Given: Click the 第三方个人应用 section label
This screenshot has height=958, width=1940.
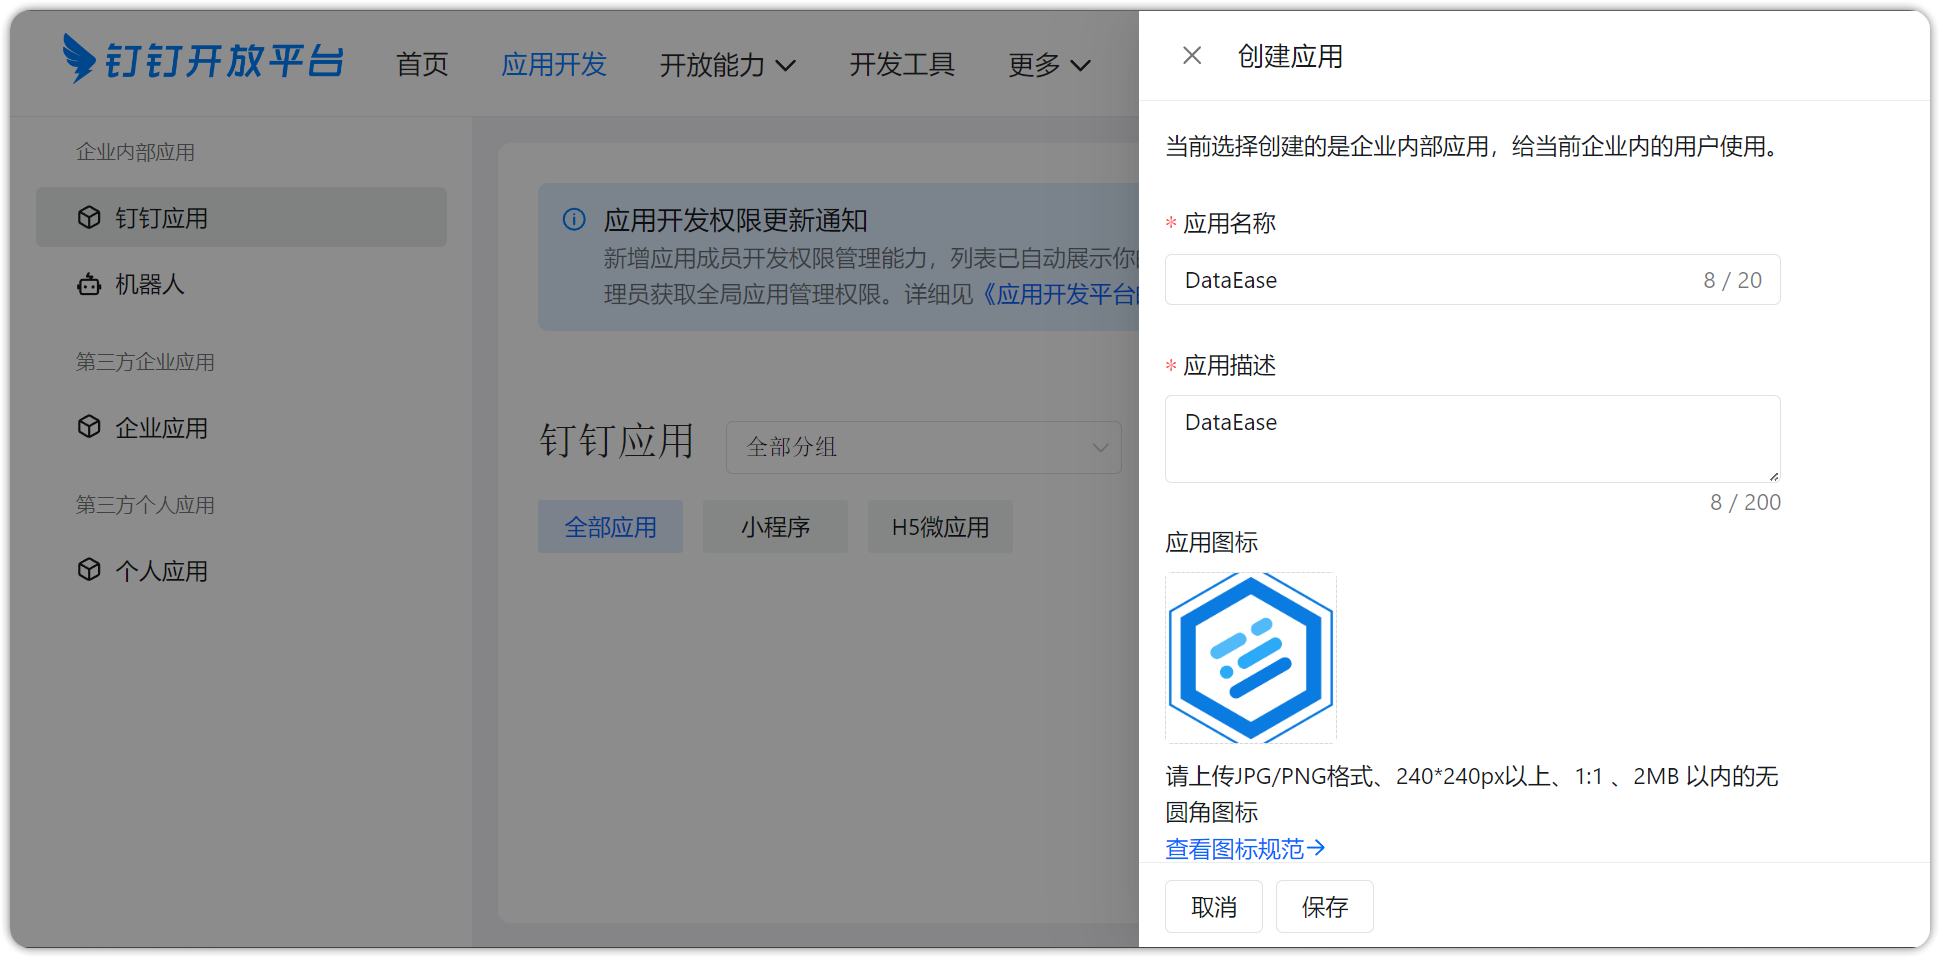Looking at the screenshot, I should pyautogui.click(x=145, y=505).
